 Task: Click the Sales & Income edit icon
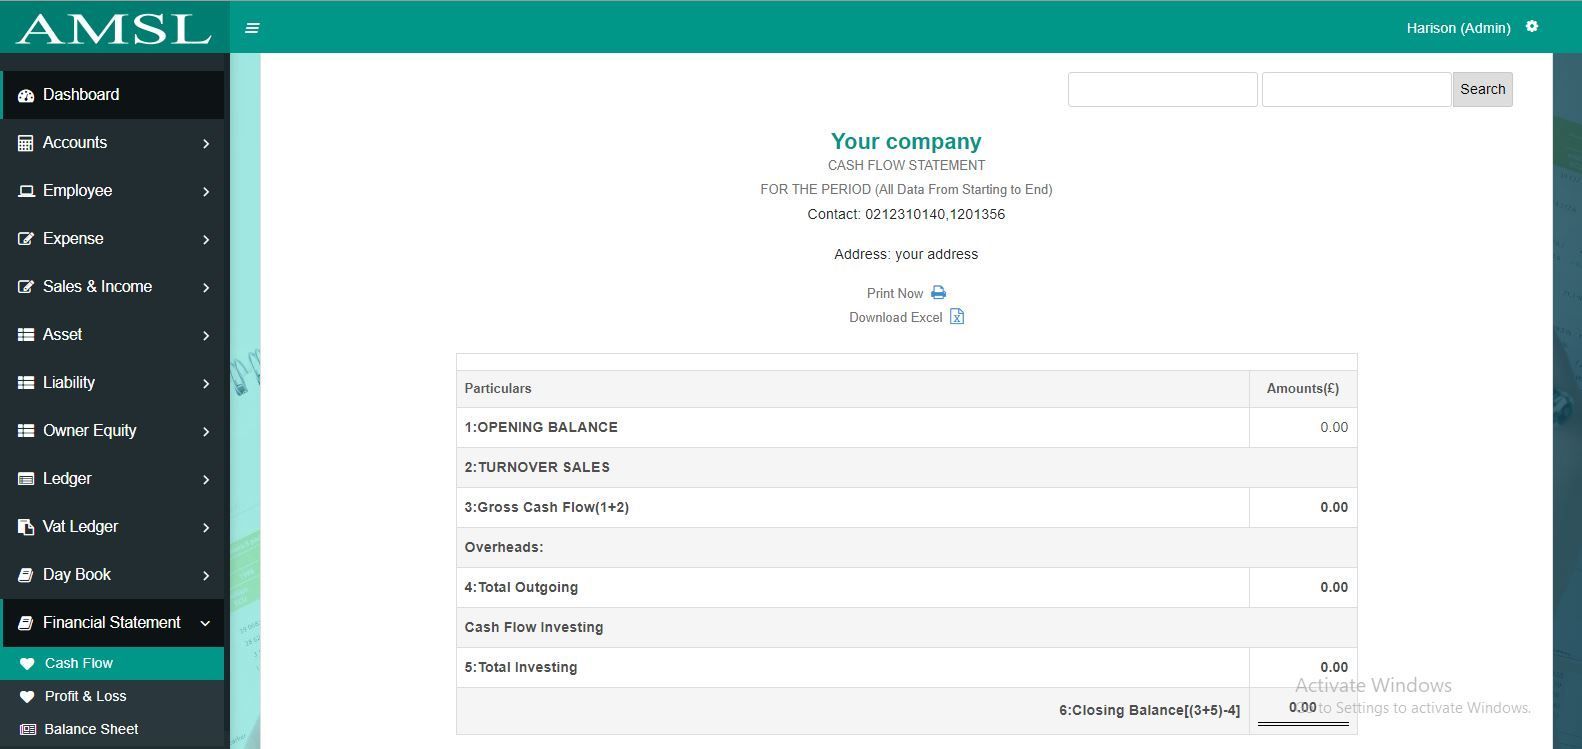pyautogui.click(x=26, y=287)
